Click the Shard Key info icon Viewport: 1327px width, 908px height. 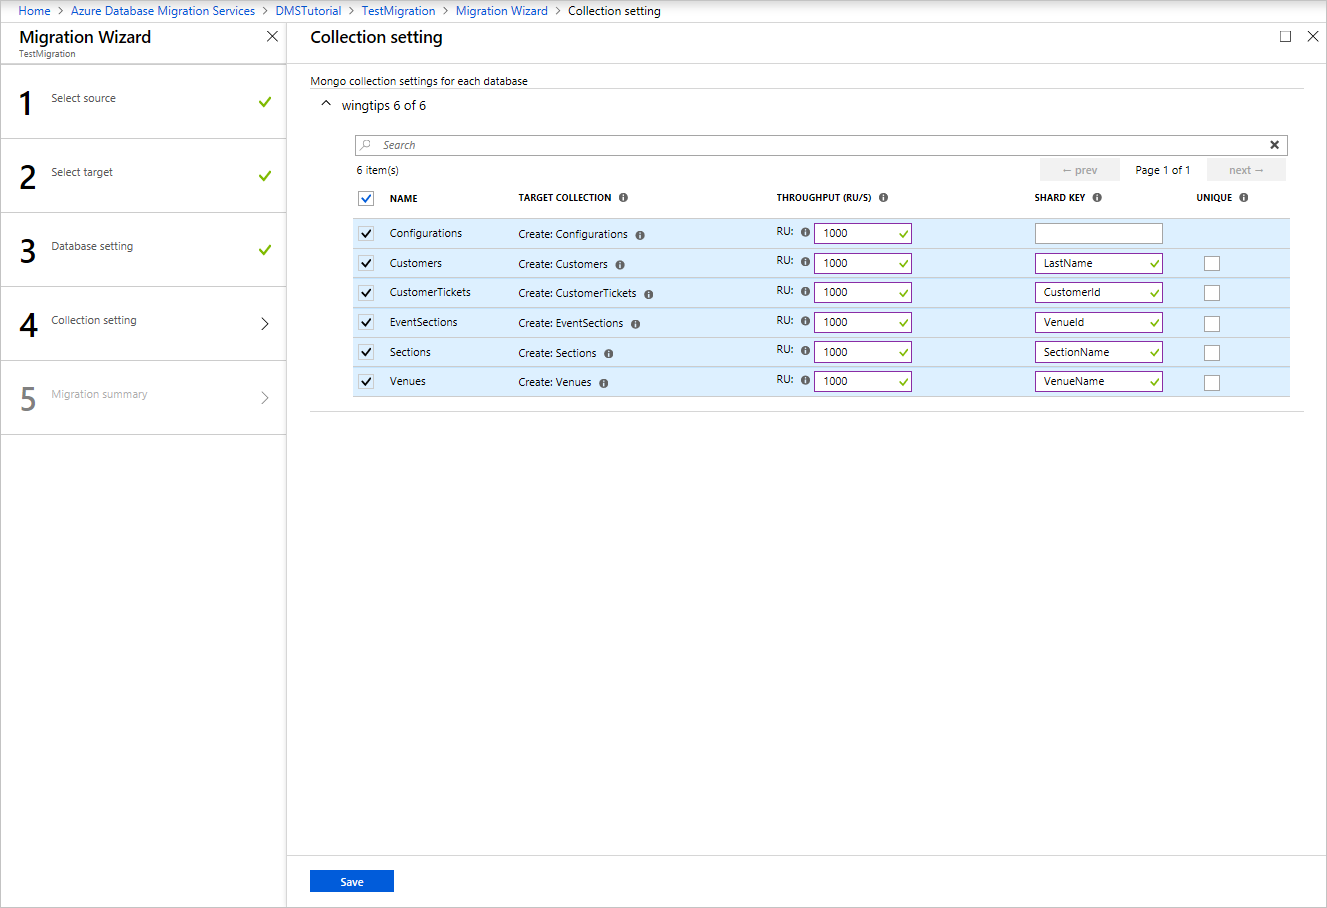coord(1097,198)
